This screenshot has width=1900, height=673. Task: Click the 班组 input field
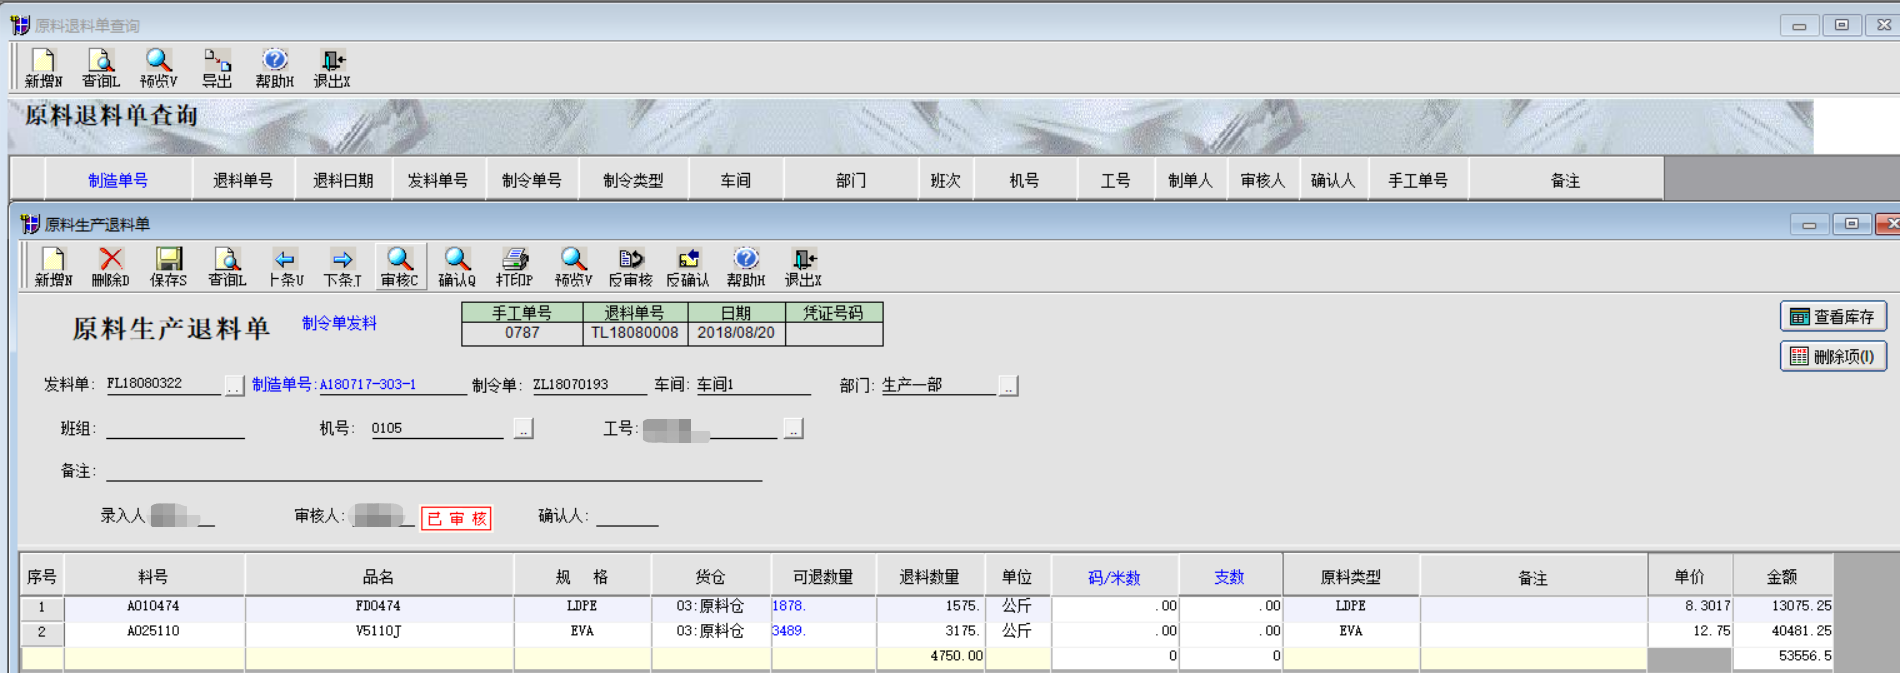point(175,428)
